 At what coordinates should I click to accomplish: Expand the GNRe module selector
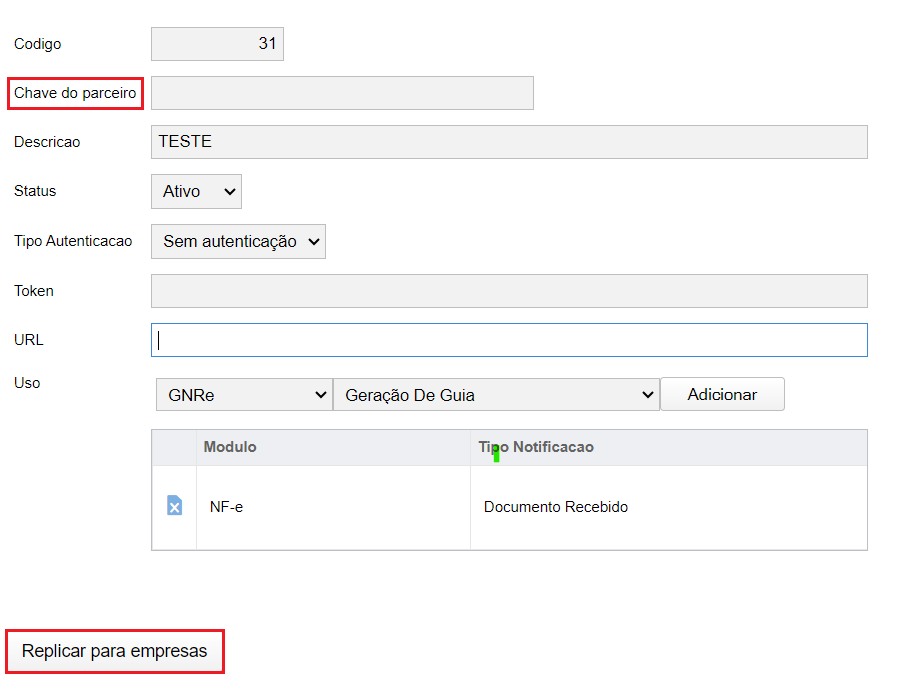pos(243,394)
